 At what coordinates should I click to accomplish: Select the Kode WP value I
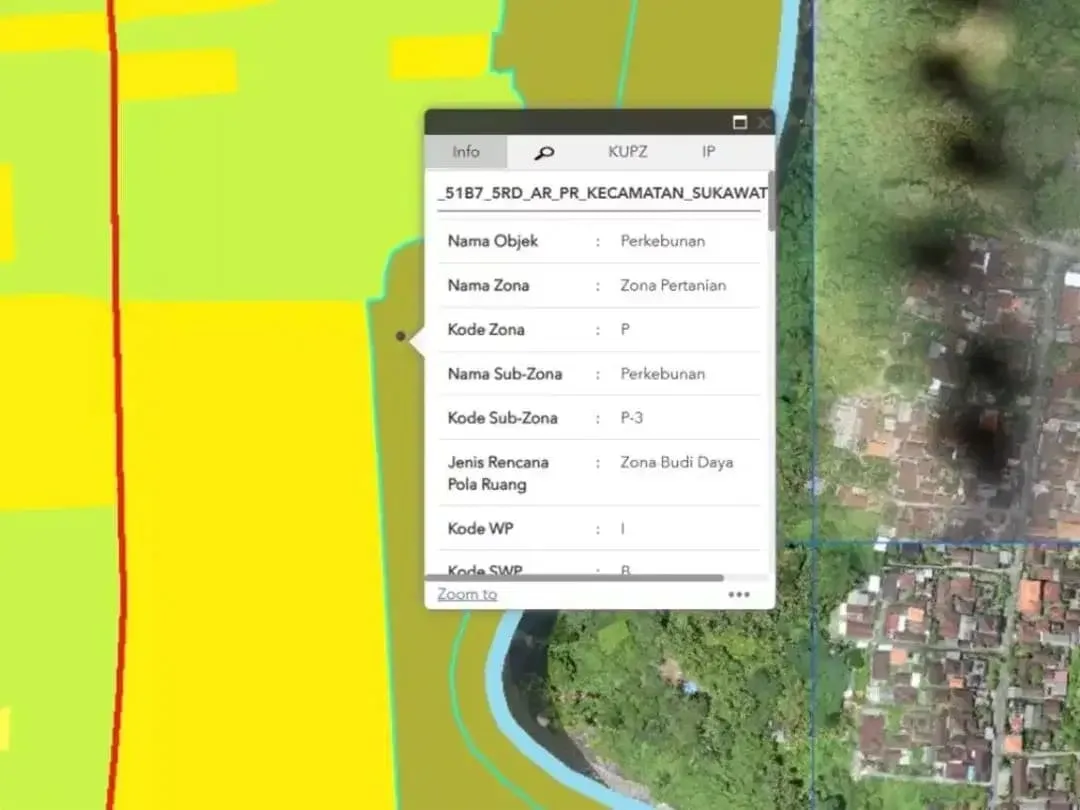point(623,528)
